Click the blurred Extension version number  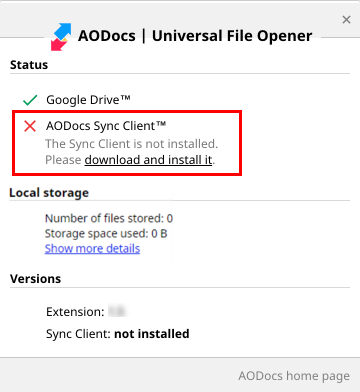pyautogui.click(x=117, y=311)
